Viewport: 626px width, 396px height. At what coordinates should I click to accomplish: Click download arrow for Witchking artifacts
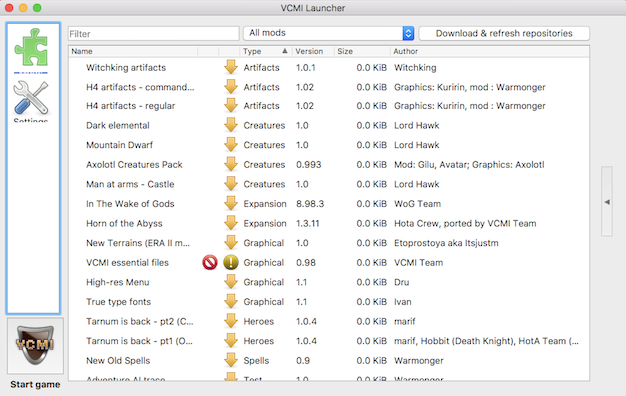click(x=231, y=67)
